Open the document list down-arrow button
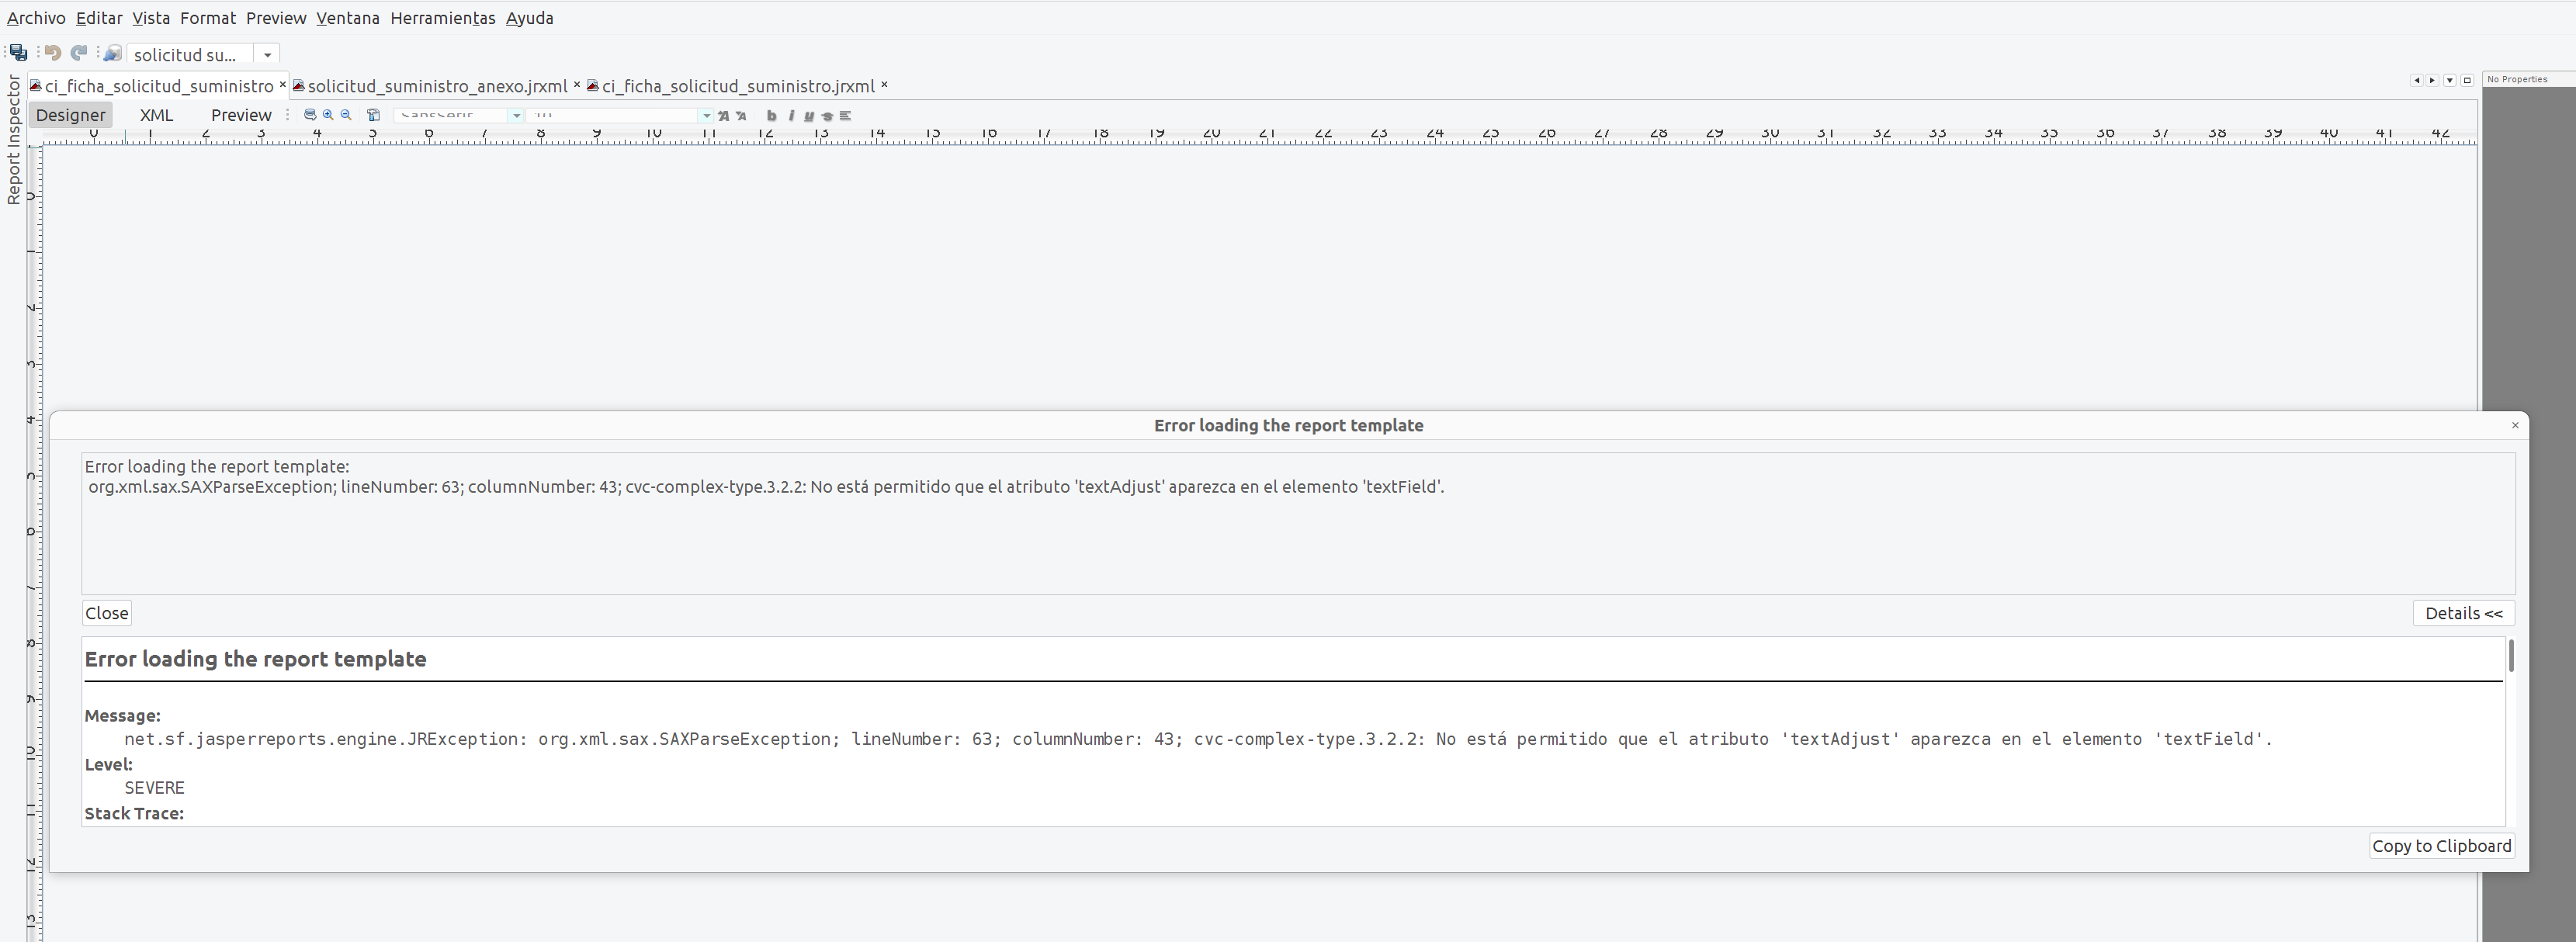 2450,80
